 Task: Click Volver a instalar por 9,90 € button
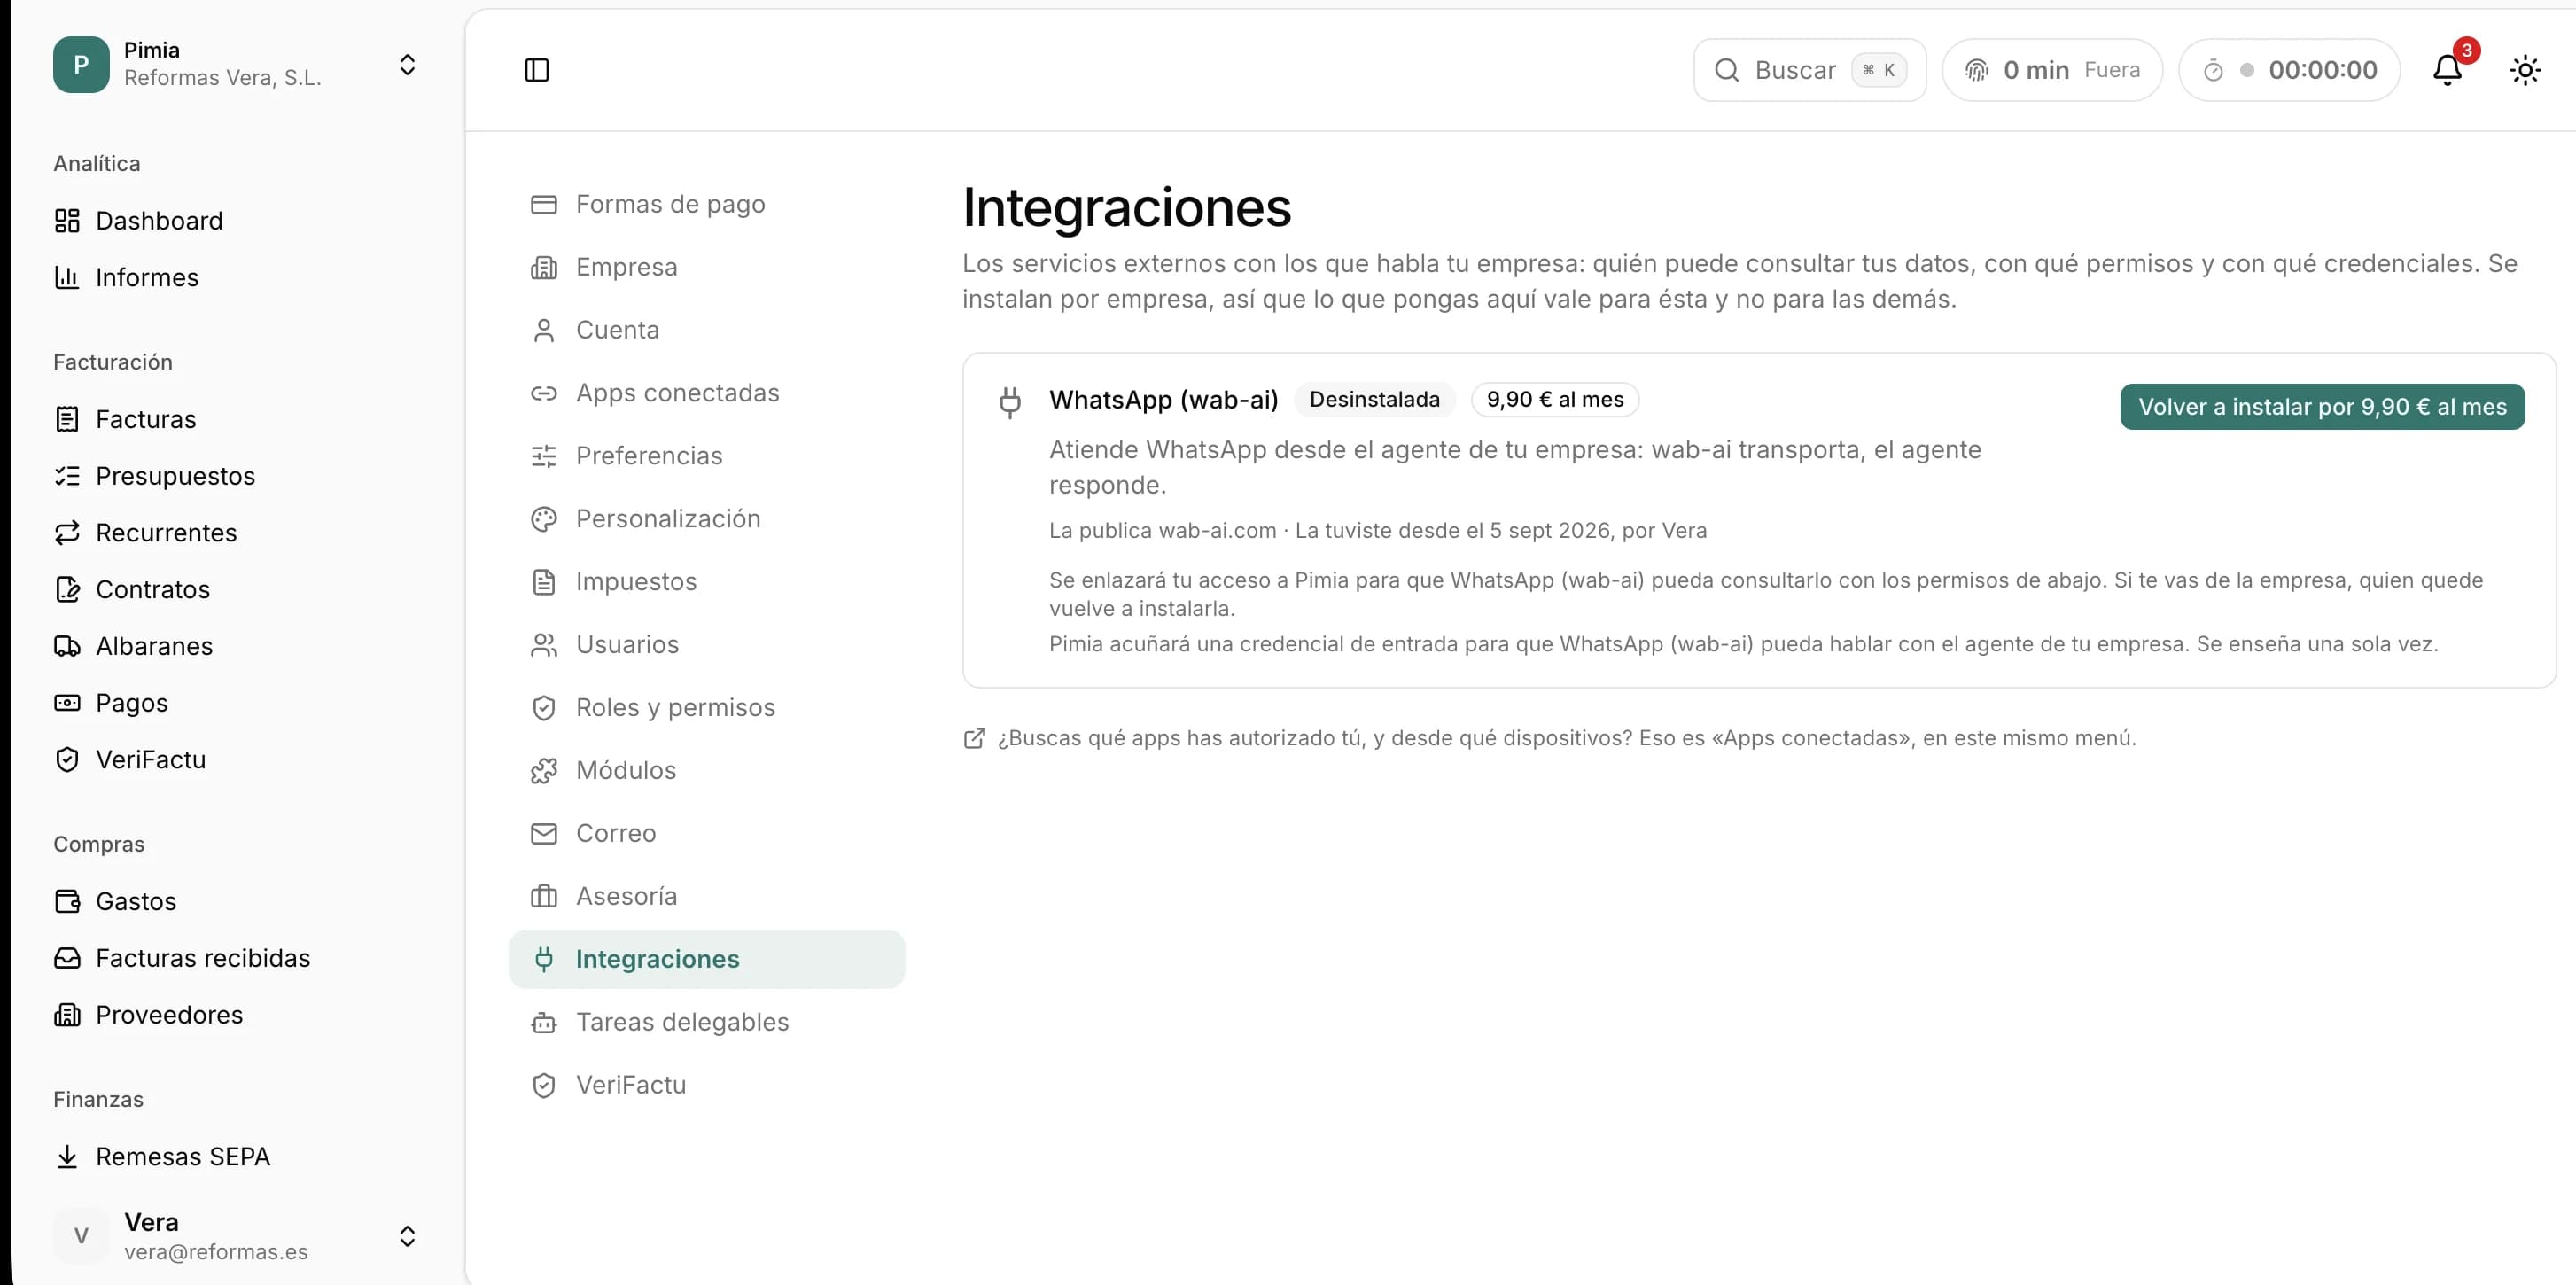pos(2322,407)
